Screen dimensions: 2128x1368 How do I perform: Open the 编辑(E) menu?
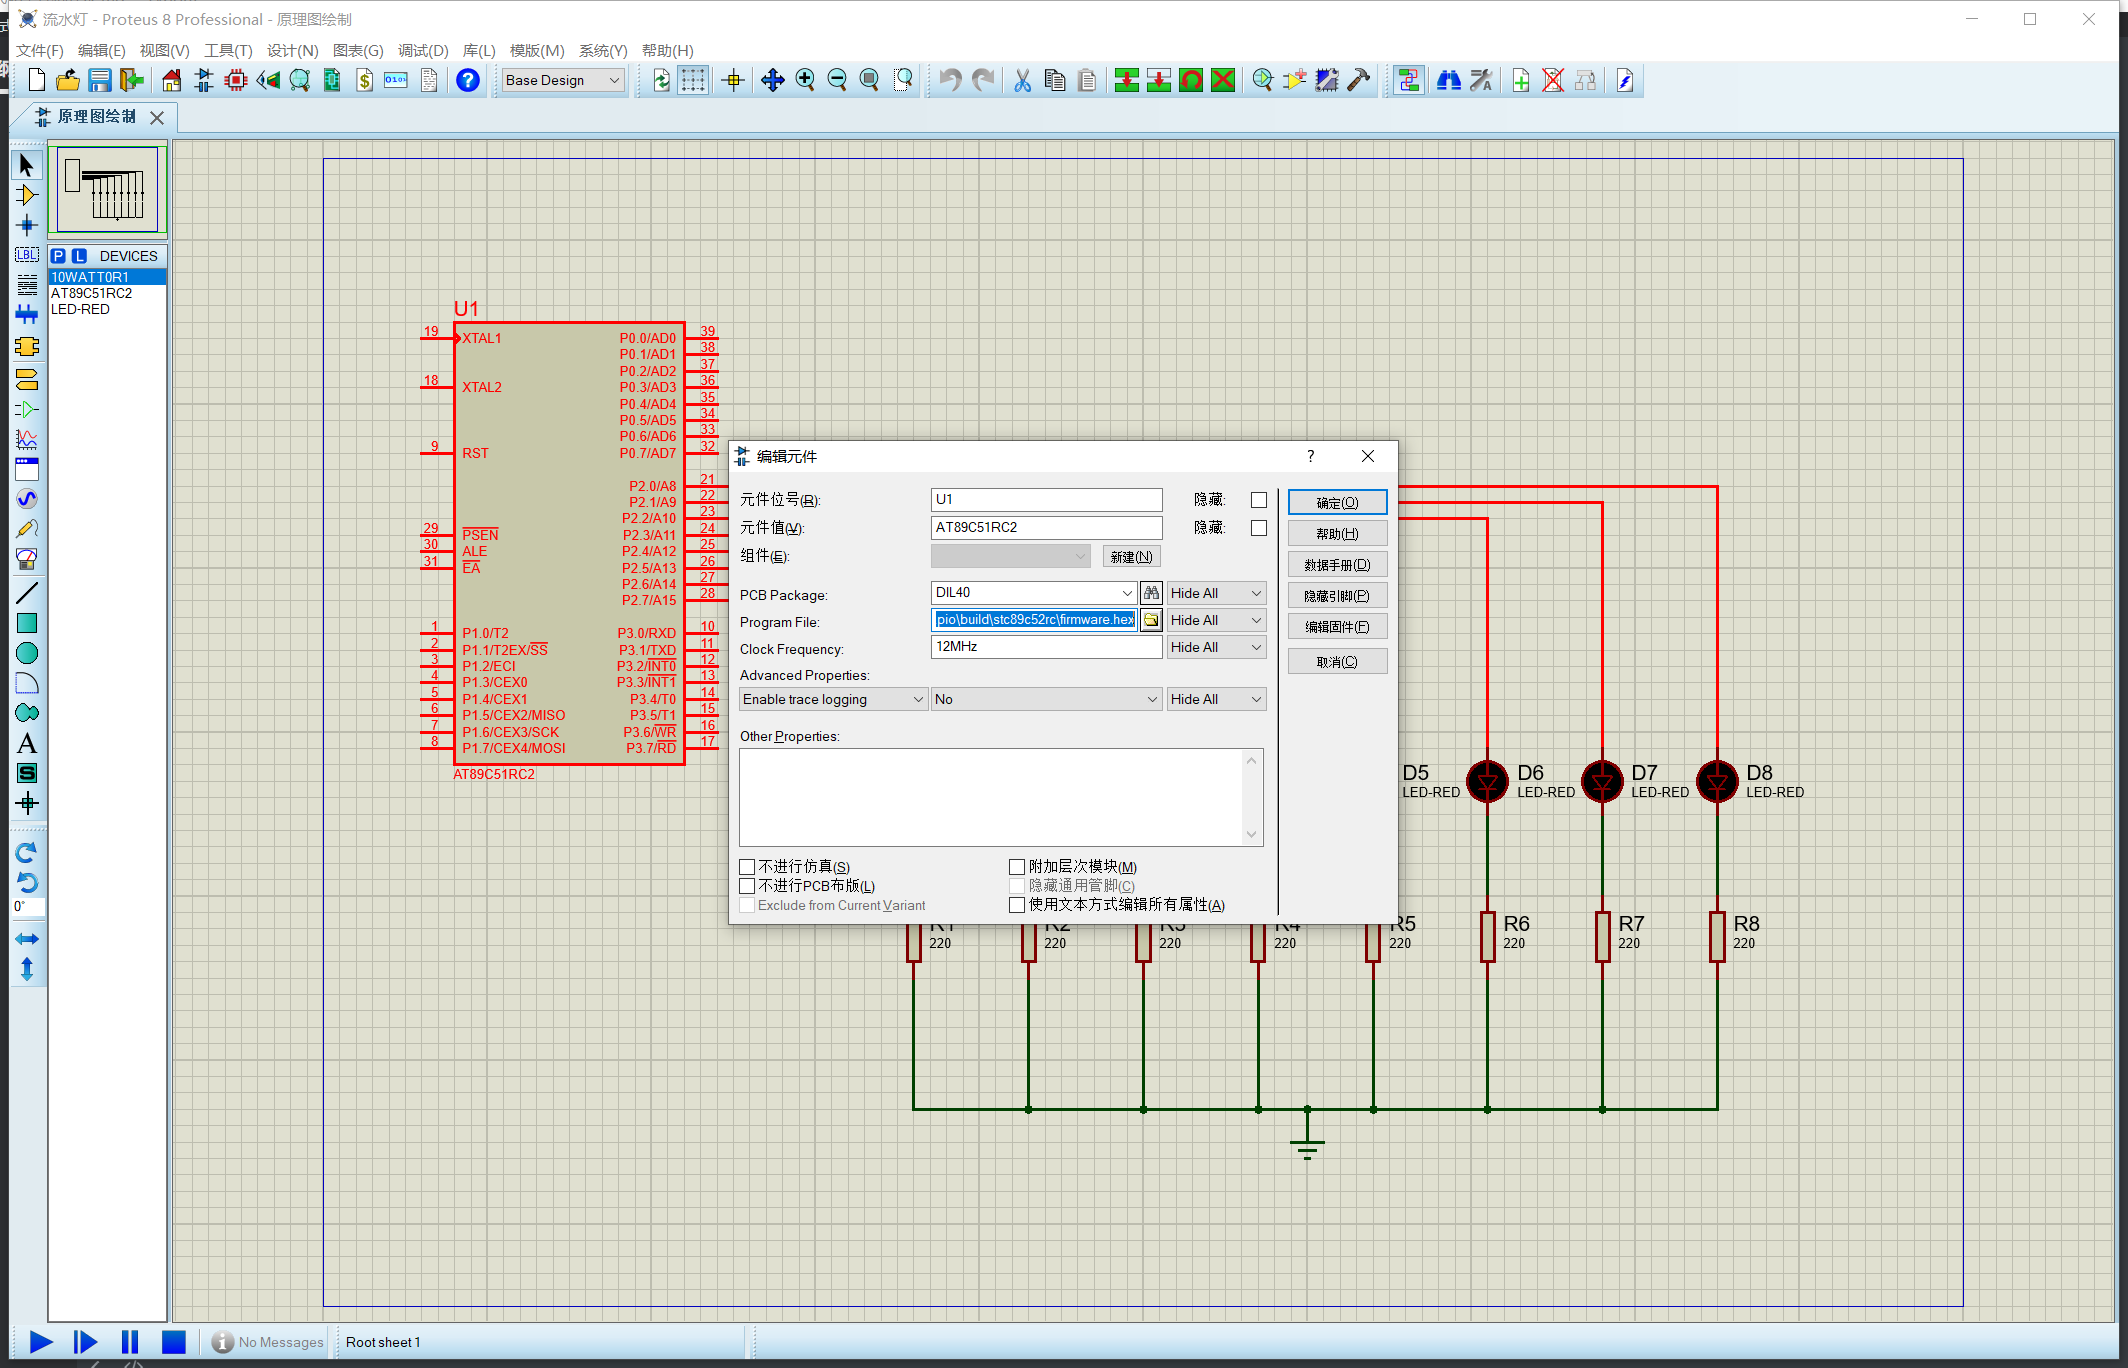(x=102, y=50)
